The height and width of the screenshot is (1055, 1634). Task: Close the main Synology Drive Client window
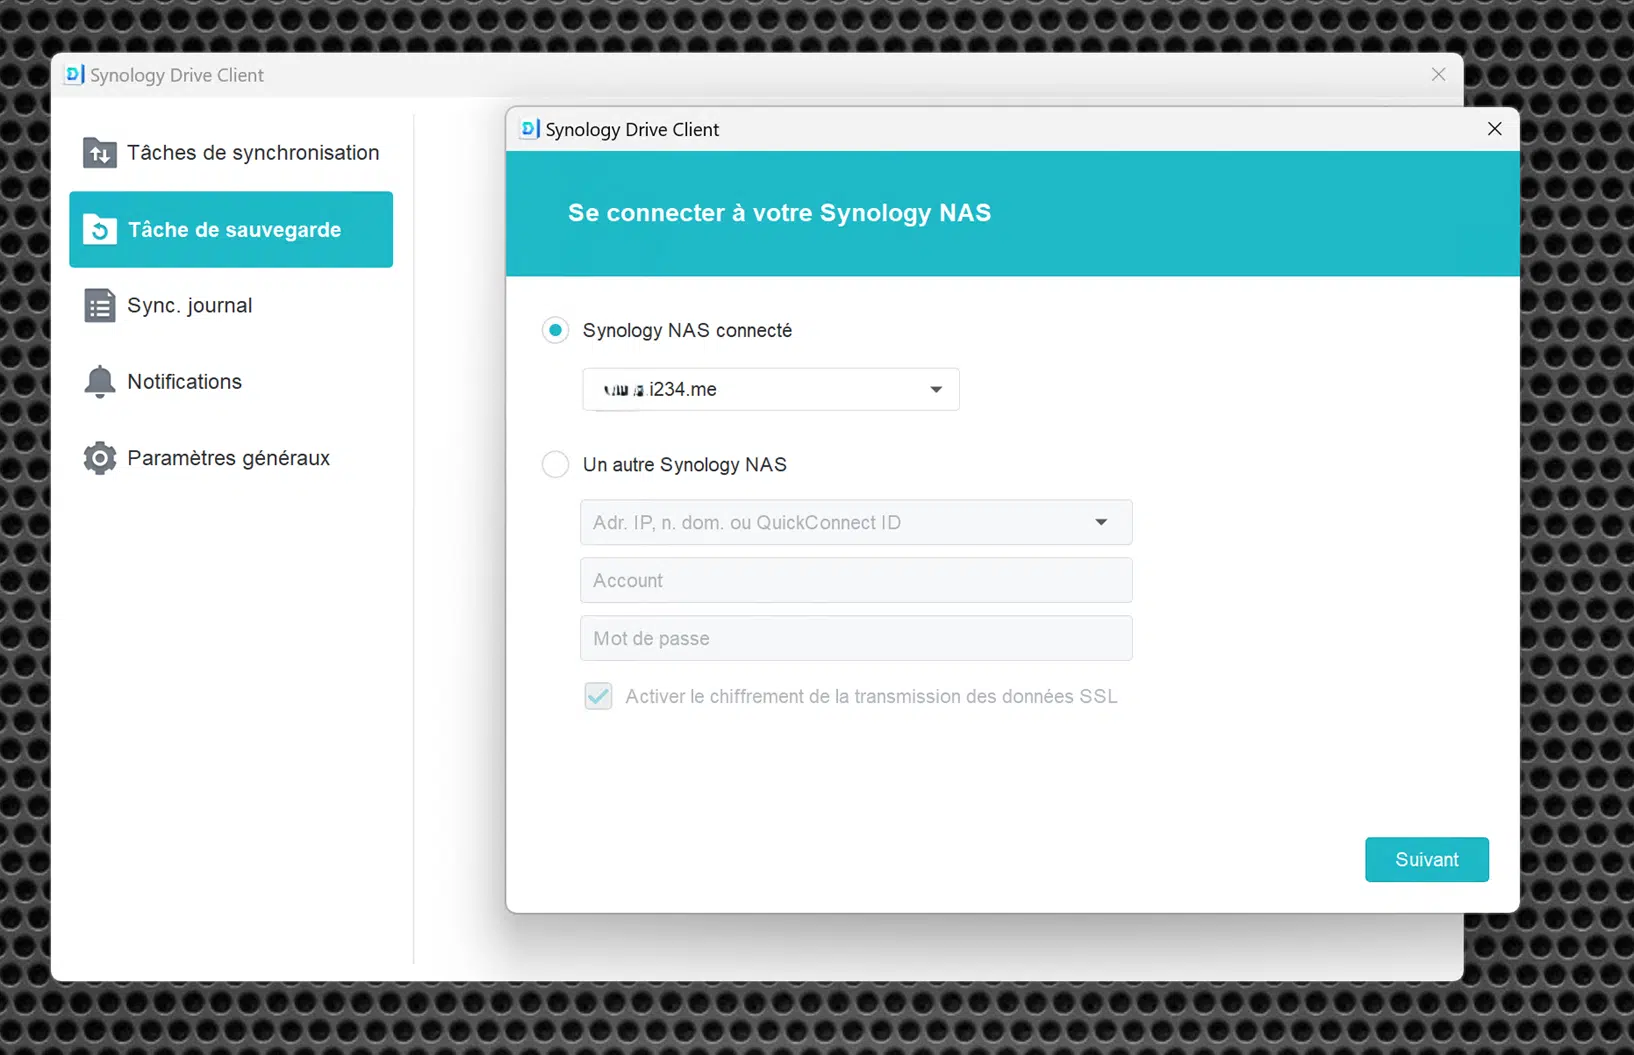(1439, 75)
